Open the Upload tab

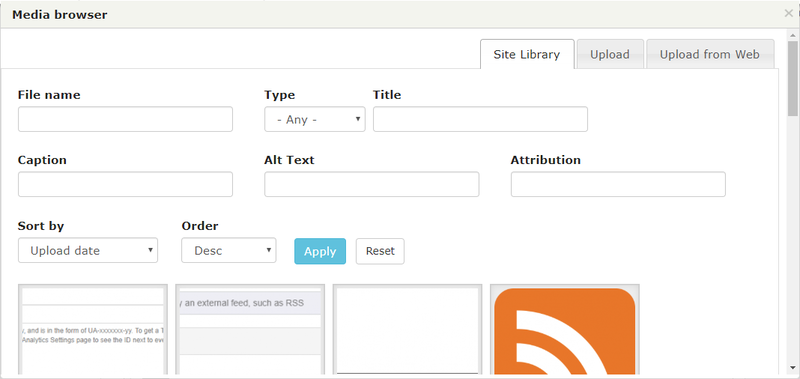coord(610,54)
